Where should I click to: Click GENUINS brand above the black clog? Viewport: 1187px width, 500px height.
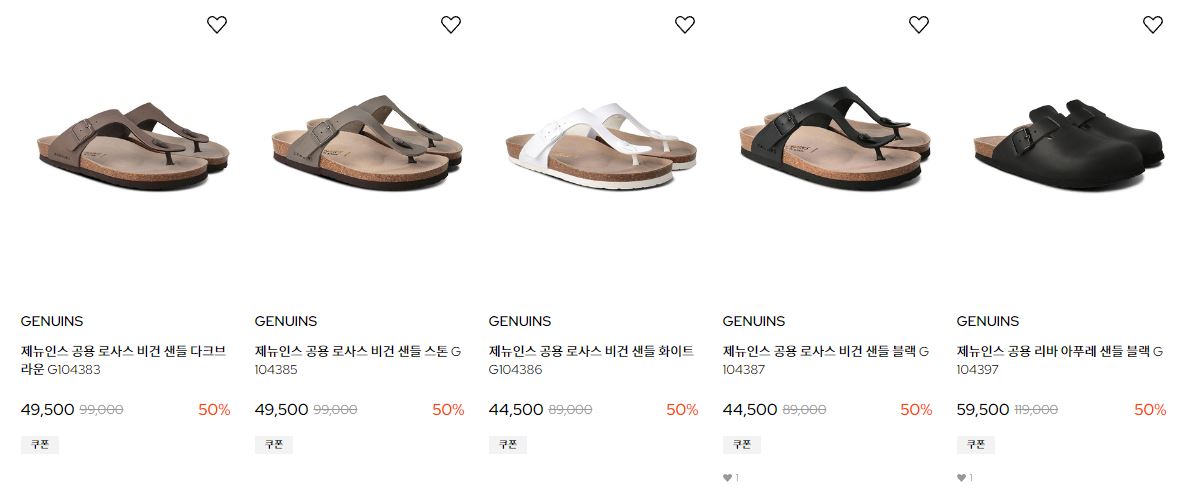coord(987,321)
